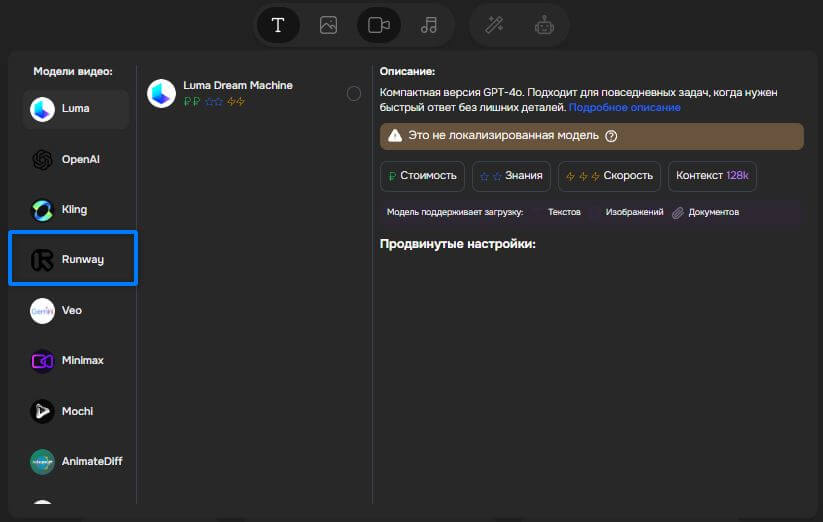Select the Kling video model
The width and height of the screenshot is (823, 522).
[x=75, y=210]
